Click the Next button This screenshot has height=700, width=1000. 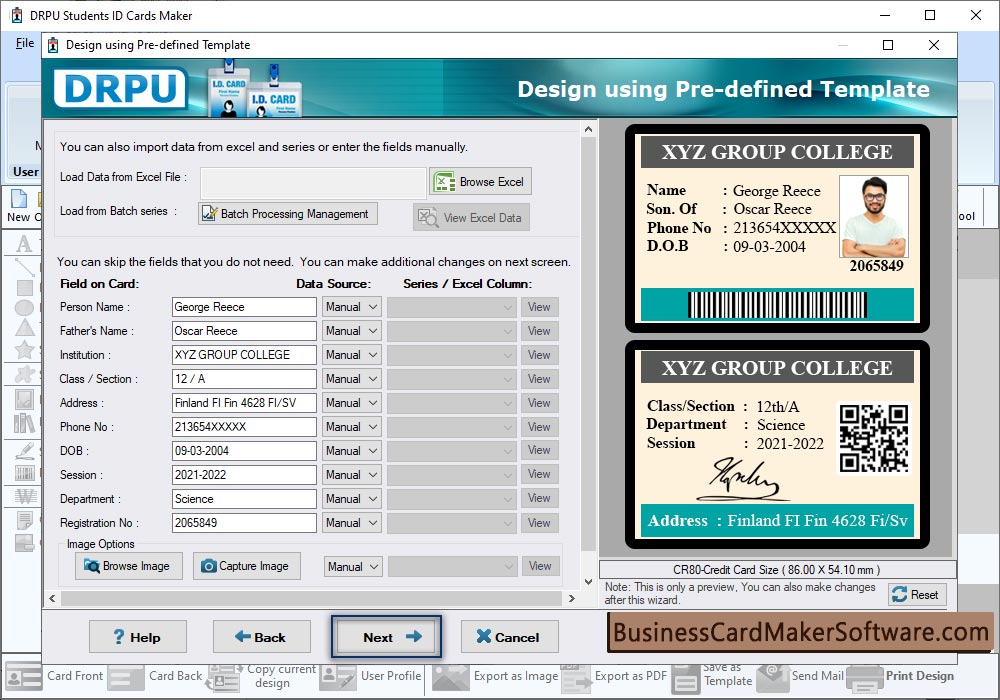pos(386,636)
